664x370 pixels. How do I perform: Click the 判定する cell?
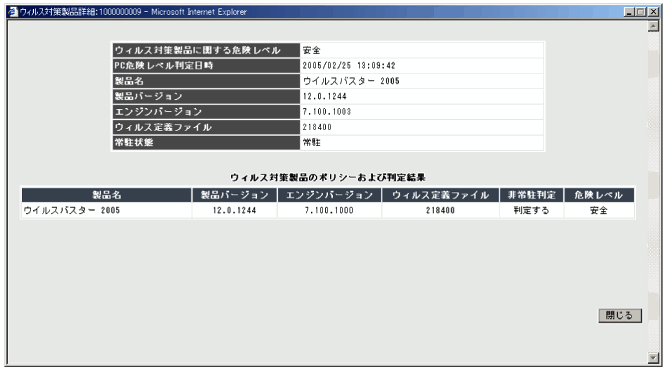[x=531, y=210]
